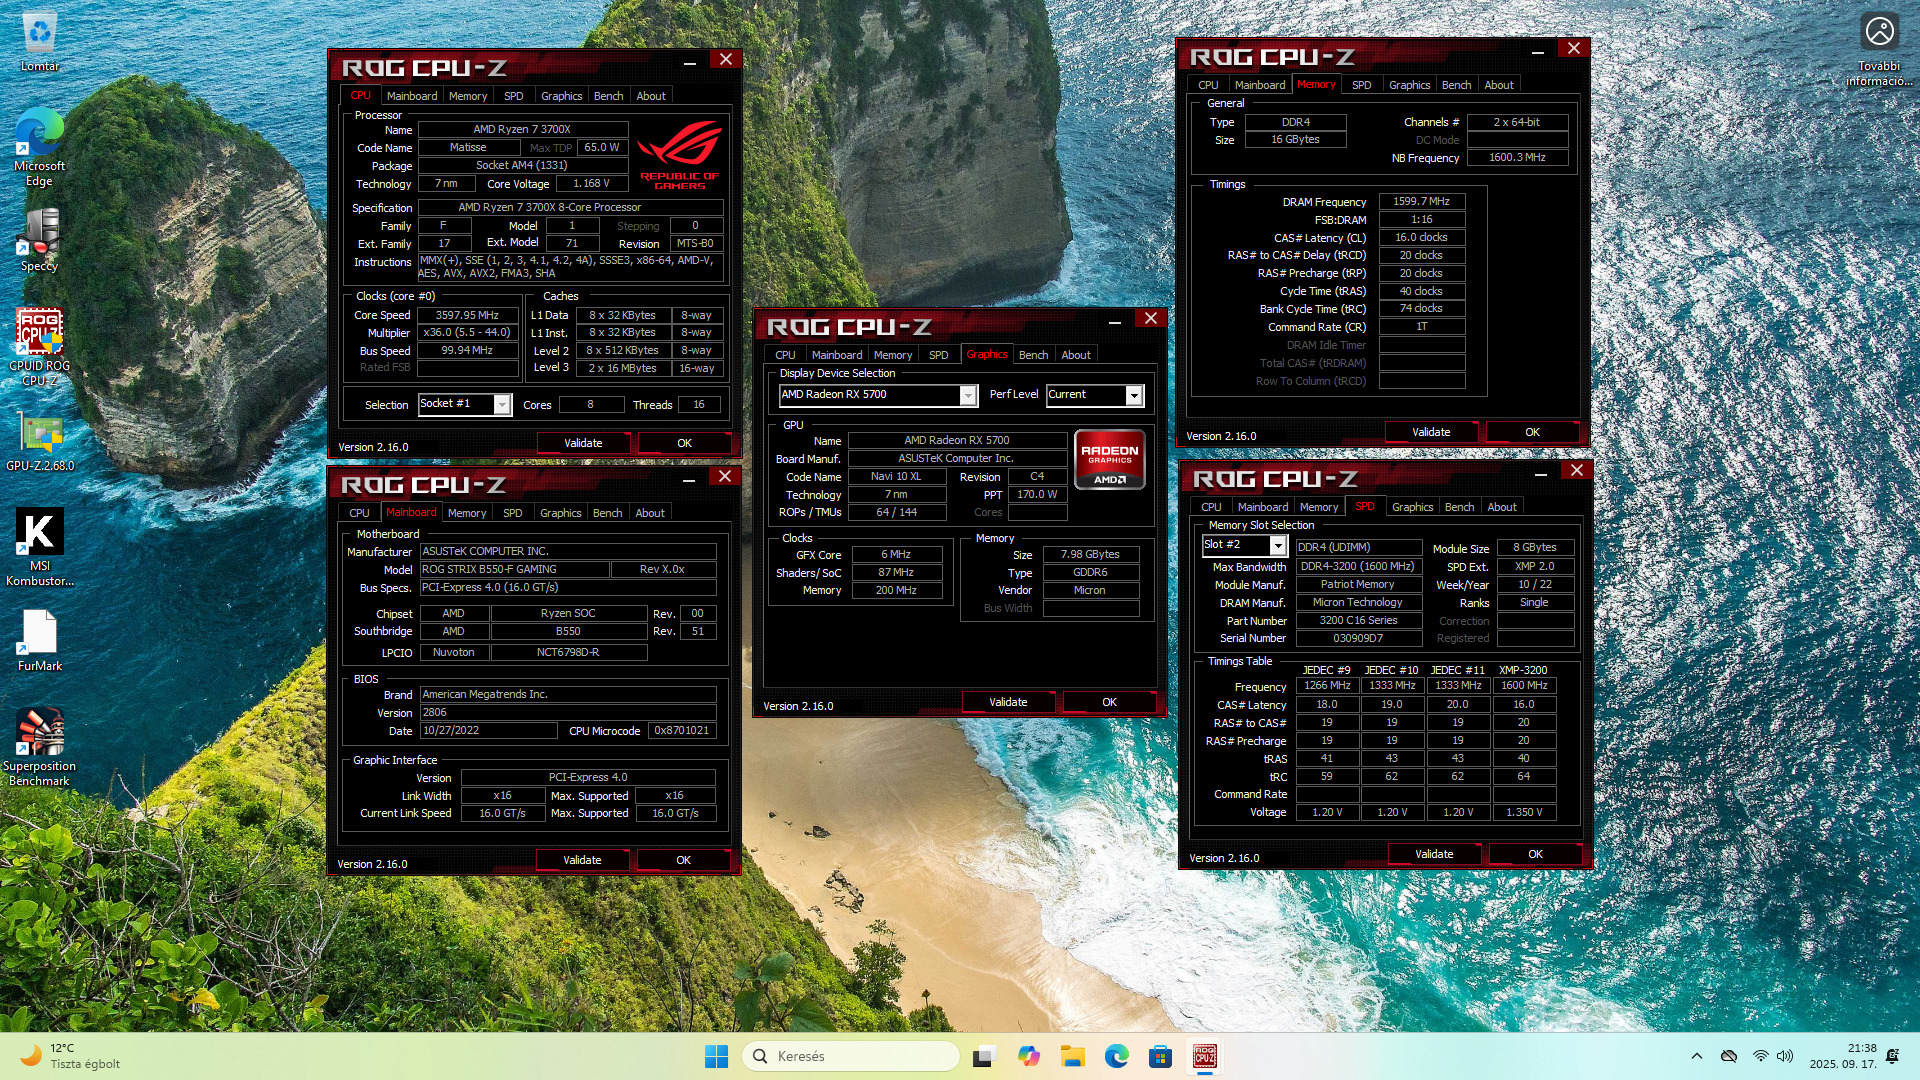Launch Superposition Benchmark desktop icon
Viewport: 1920px width, 1080px height.
39,733
